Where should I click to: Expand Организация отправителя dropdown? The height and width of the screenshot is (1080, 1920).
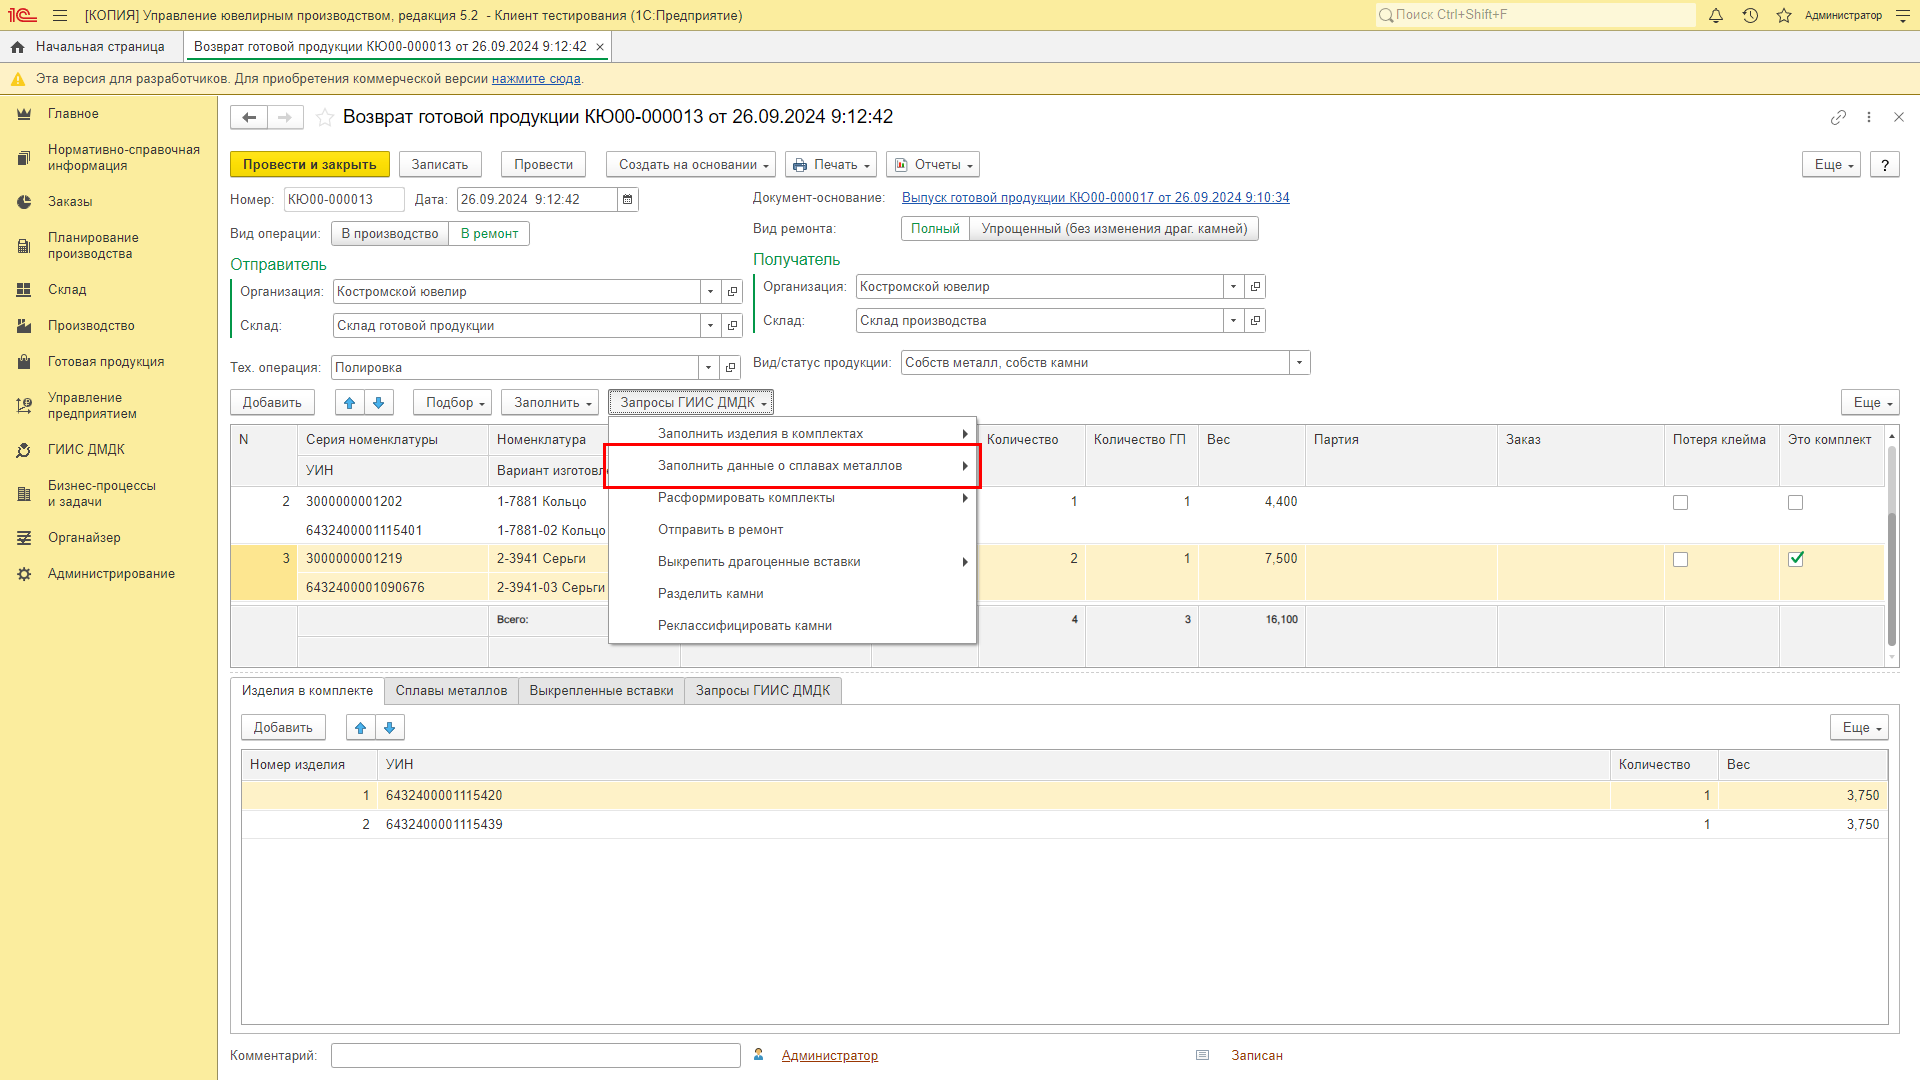click(710, 292)
